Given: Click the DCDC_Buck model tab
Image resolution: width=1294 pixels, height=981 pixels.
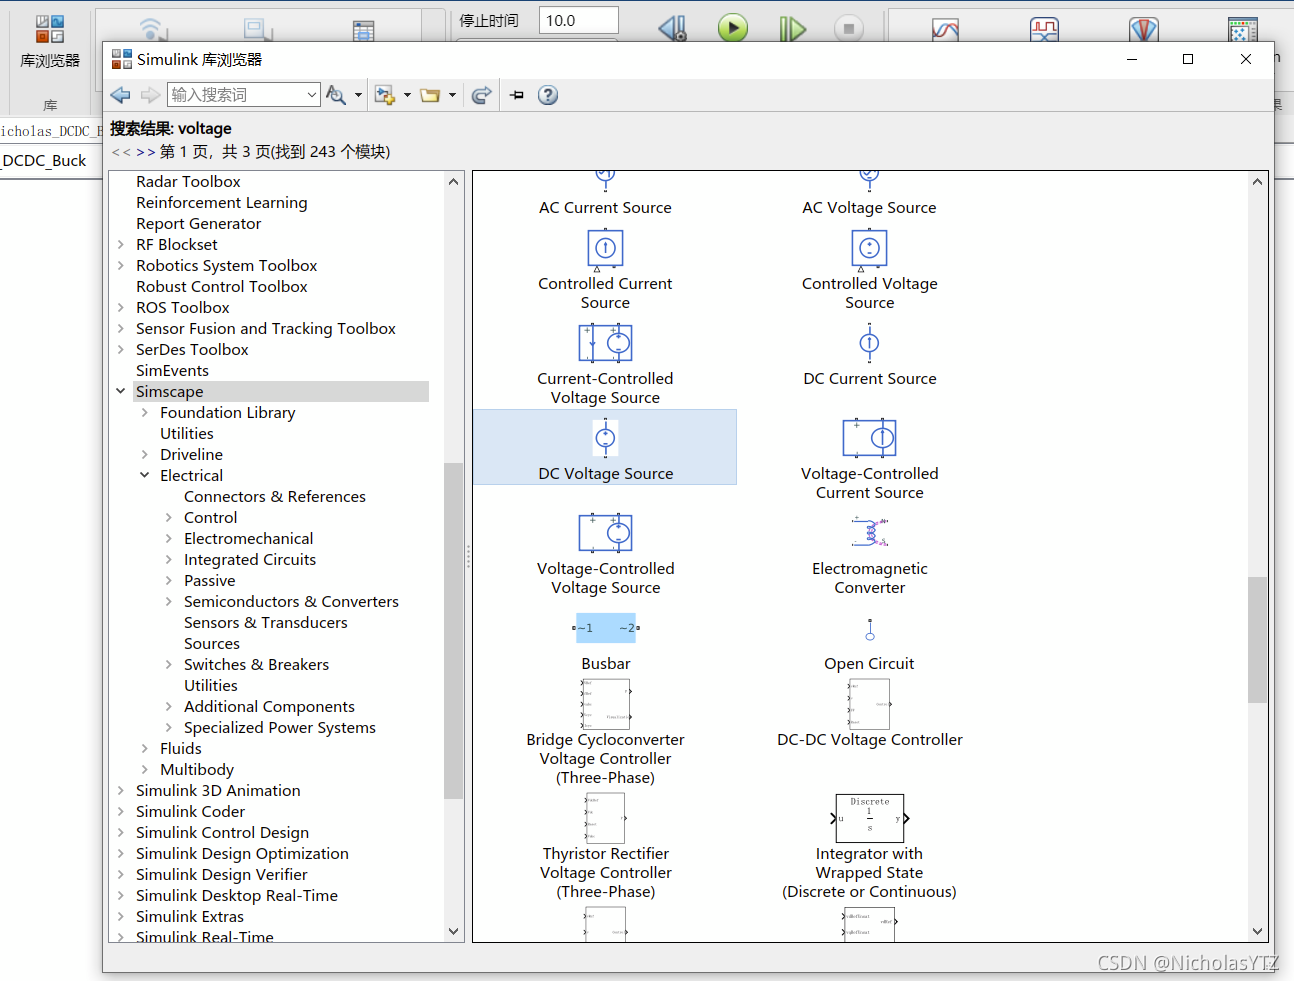Looking at the screenshot, I should (x=45, y=160).
